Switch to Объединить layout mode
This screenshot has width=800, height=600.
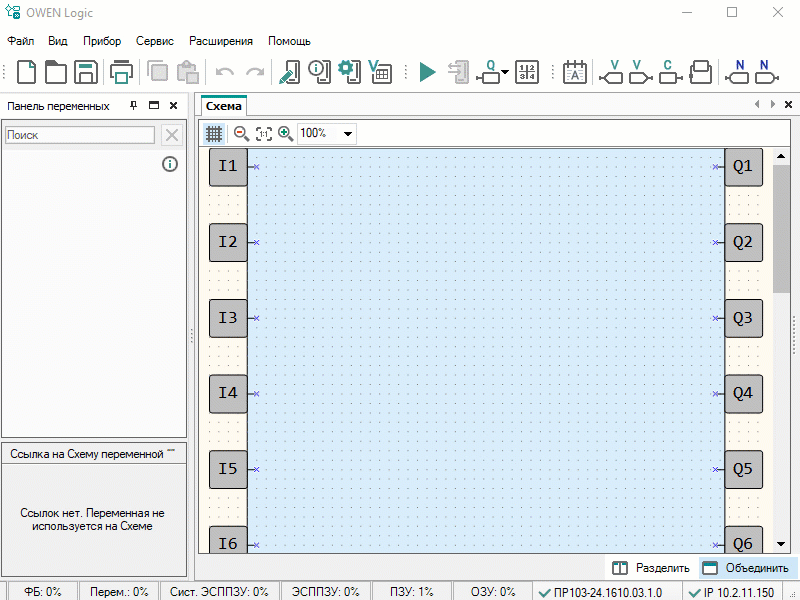pos(746,568)
